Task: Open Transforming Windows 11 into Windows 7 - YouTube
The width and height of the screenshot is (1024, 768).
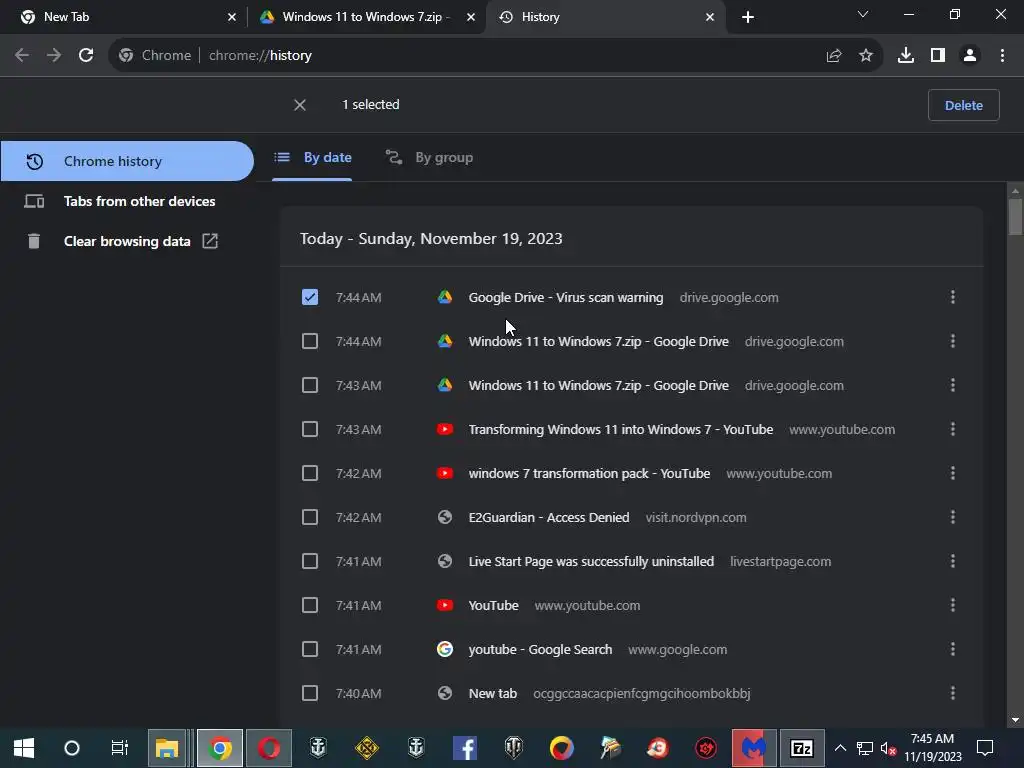Action: click(620, 429)
